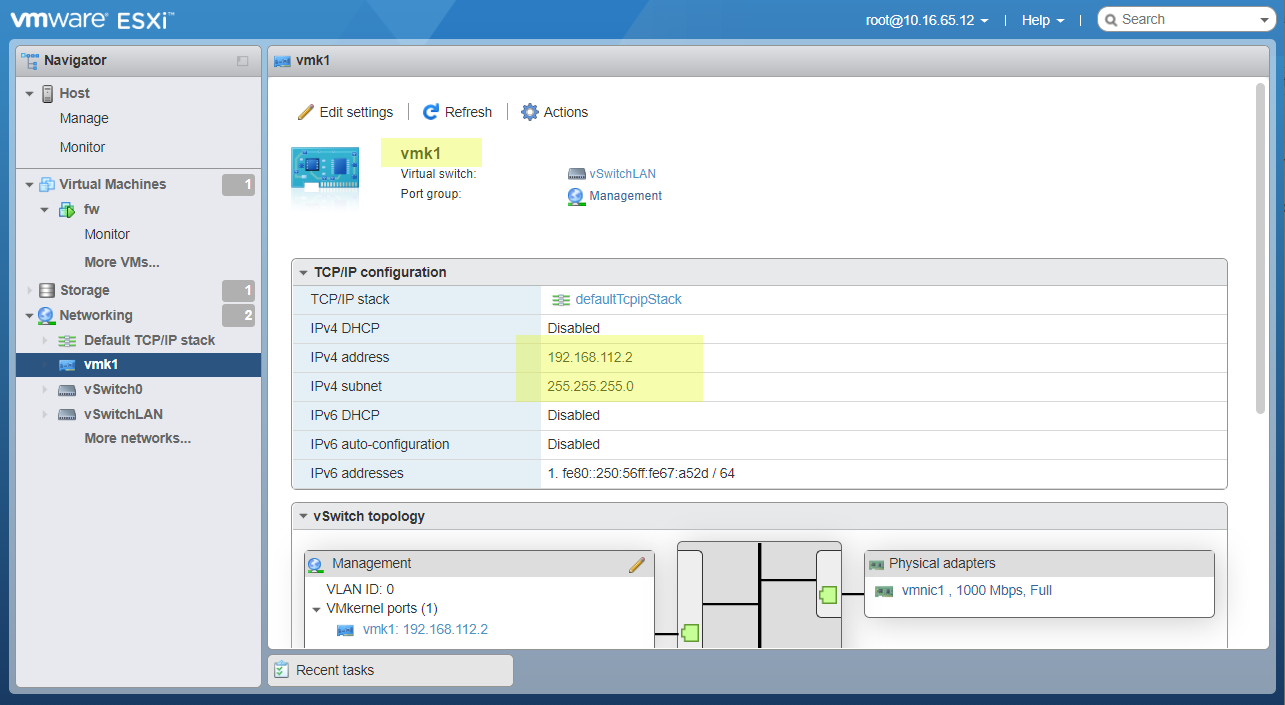Click the VMware ESXi logo
The height and width of the screenshot is (705, 1285).
click(92, 19)
